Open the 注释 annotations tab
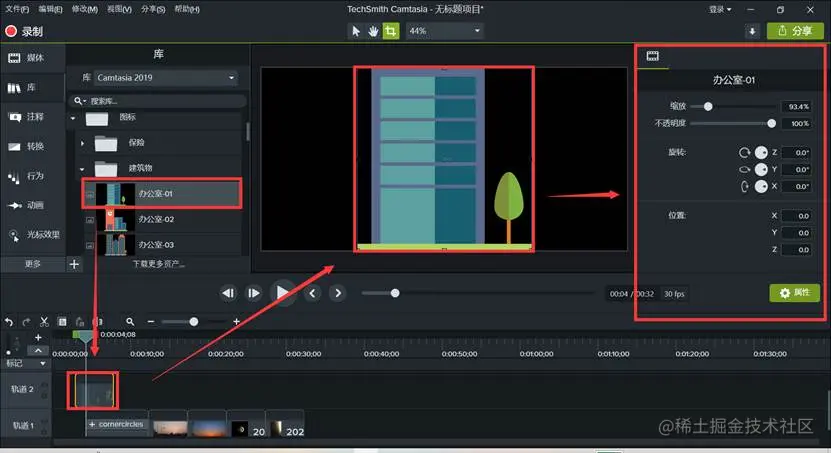831x453 pixels. 32,117
